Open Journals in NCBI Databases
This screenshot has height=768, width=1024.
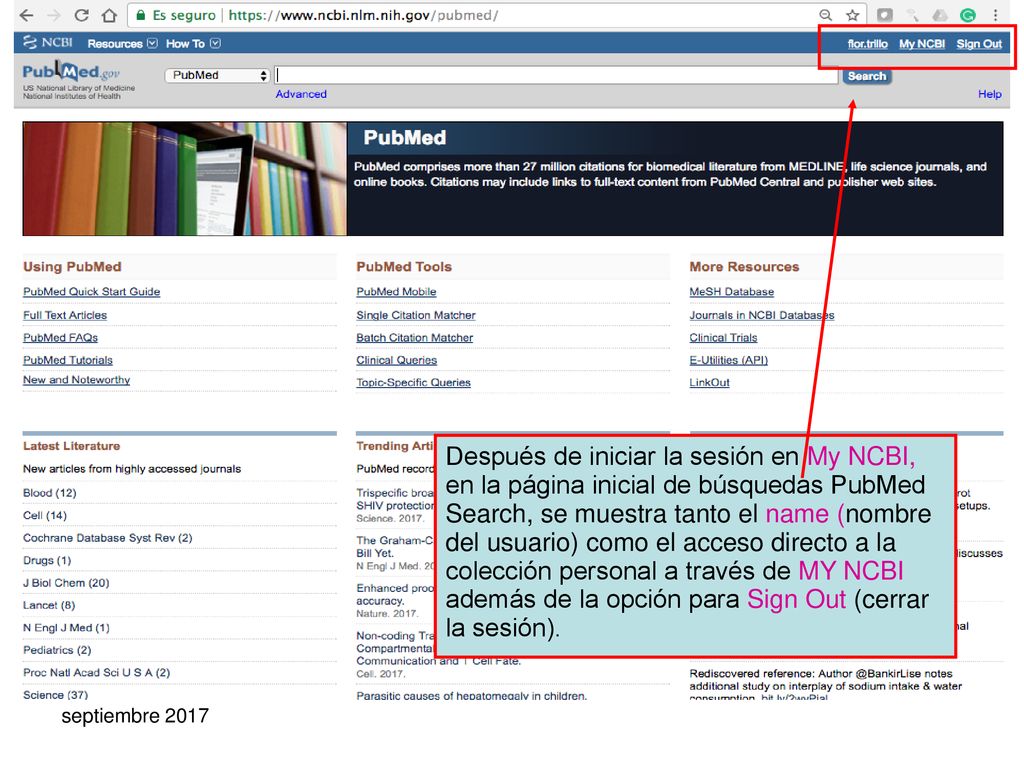pyautogui.click(x=761, y=315)
